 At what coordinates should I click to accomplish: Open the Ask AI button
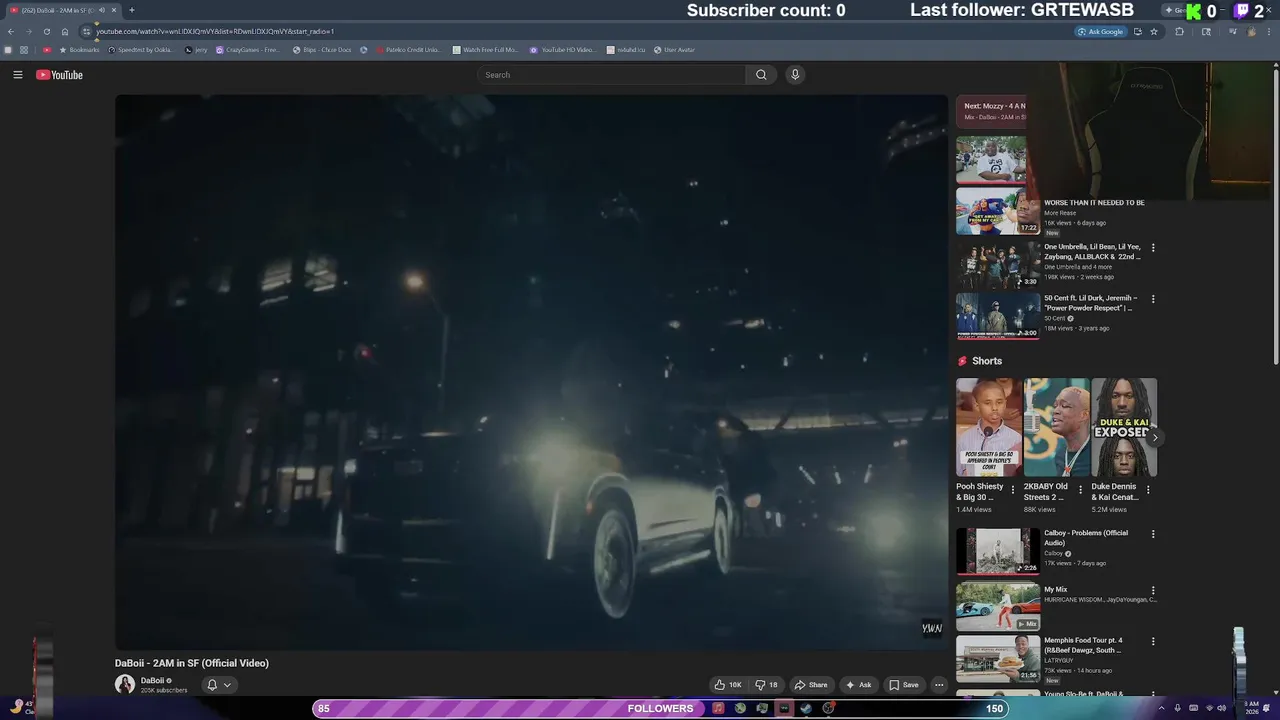pos(858,685)
